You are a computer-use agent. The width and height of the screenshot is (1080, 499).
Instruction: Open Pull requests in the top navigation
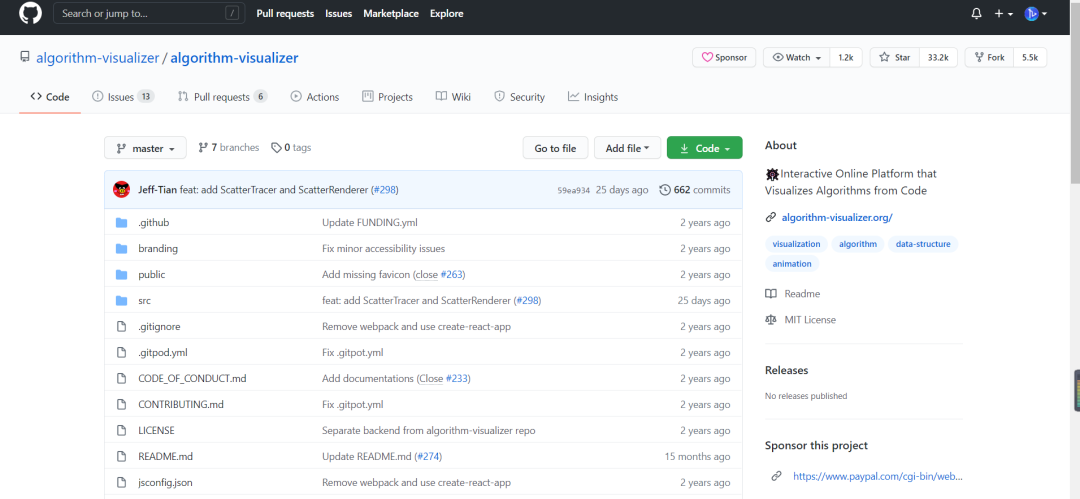pyautogui.click(x=285, y=13)
